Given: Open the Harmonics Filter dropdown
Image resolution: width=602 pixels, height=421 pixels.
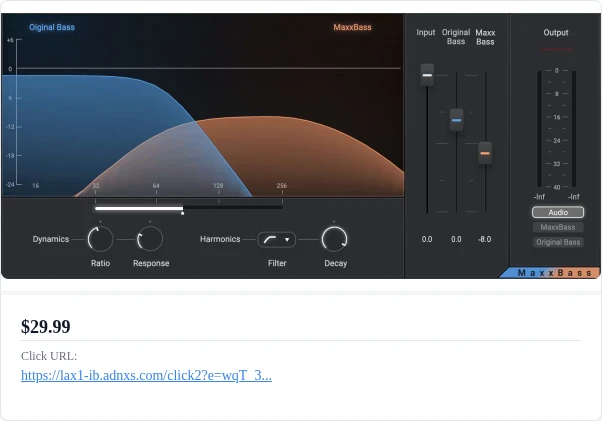Looking at the screenshot, I should click(276, 239).
